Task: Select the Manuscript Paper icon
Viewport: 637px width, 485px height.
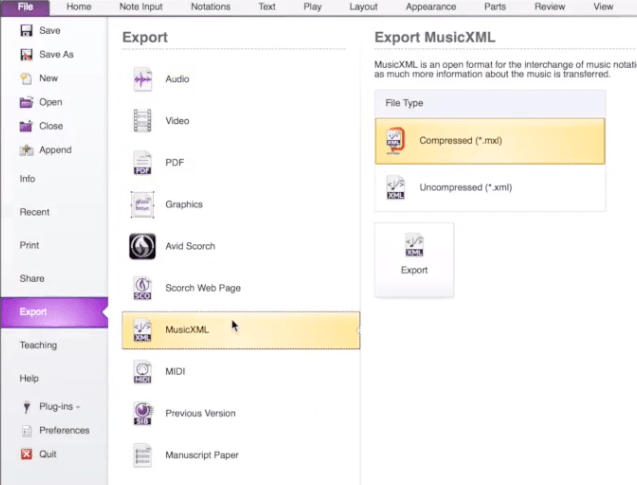Action: click(143, 455)
